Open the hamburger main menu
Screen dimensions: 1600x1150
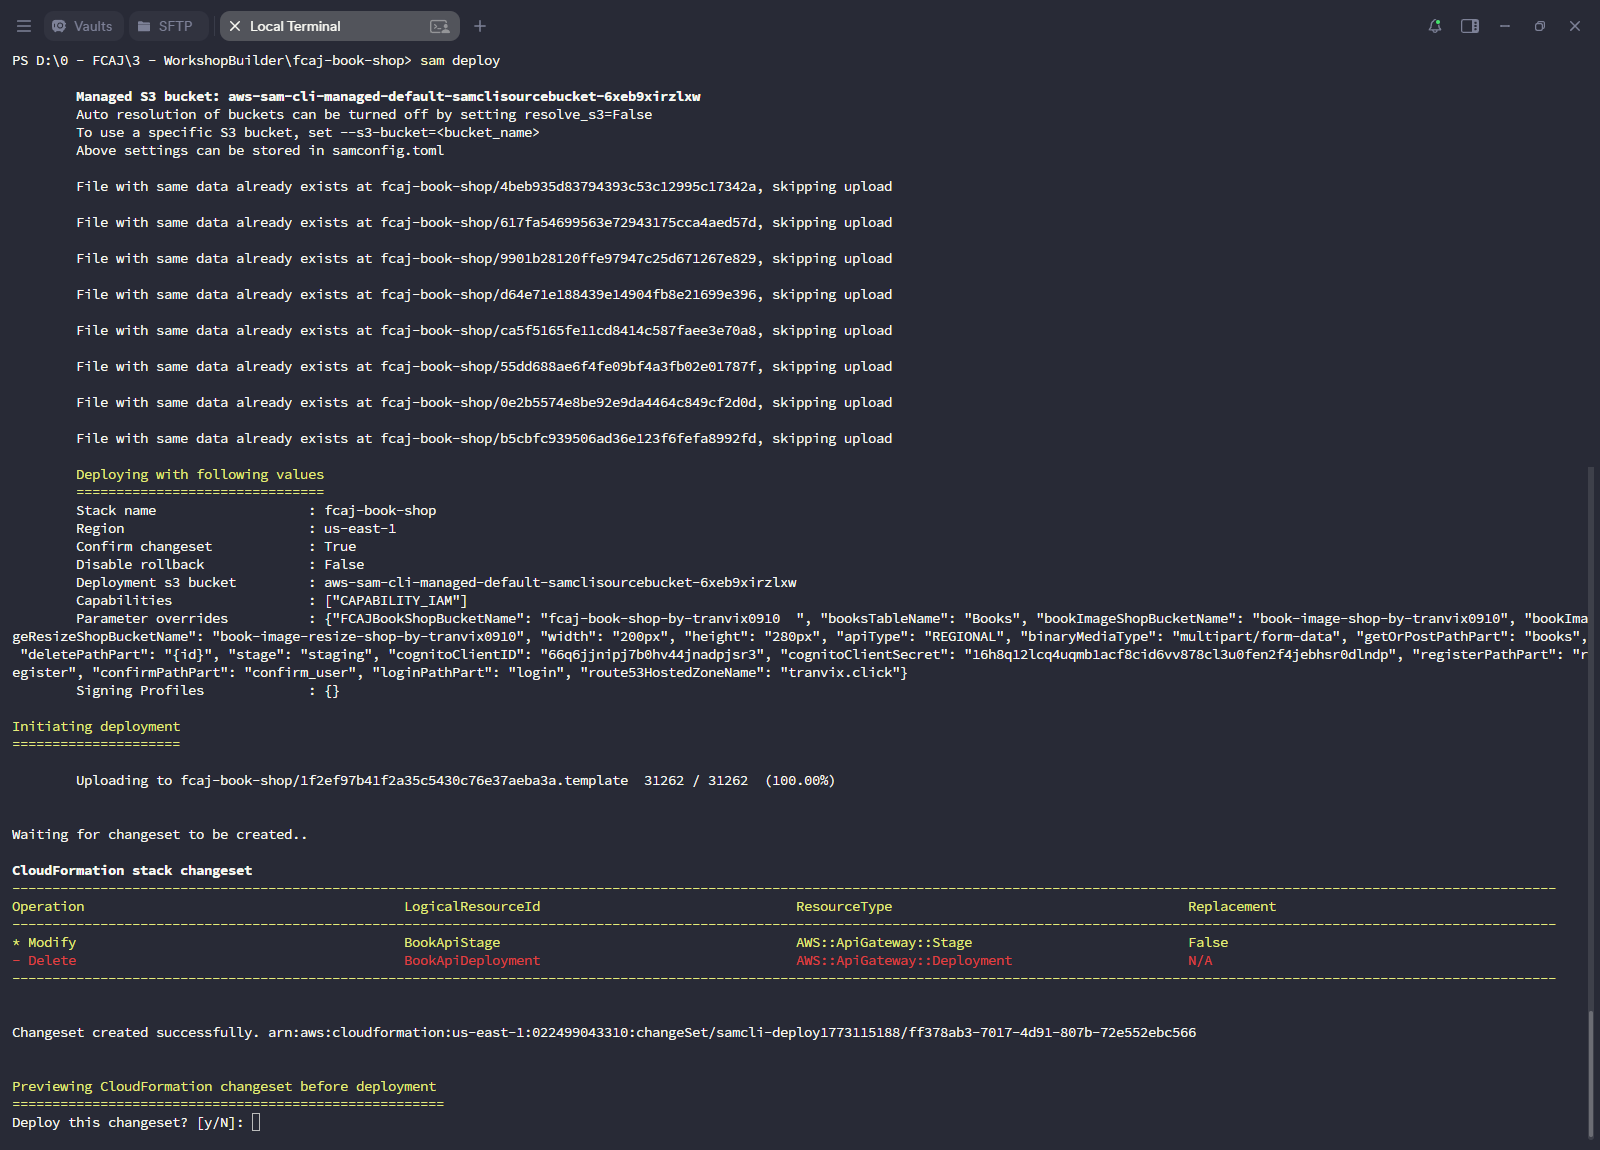coord(24,26)
